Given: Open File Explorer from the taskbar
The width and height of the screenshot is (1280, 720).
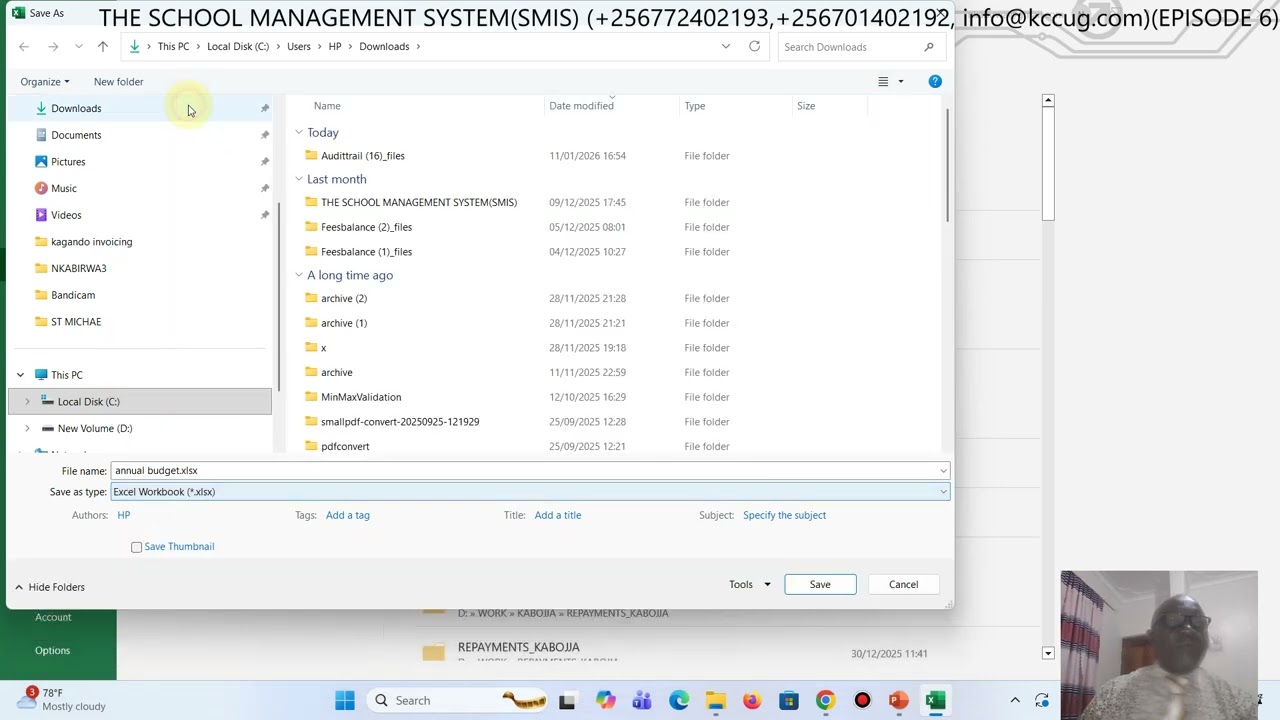Looking at the screenshot, I should pyautogui.click(x=715, y=700).
